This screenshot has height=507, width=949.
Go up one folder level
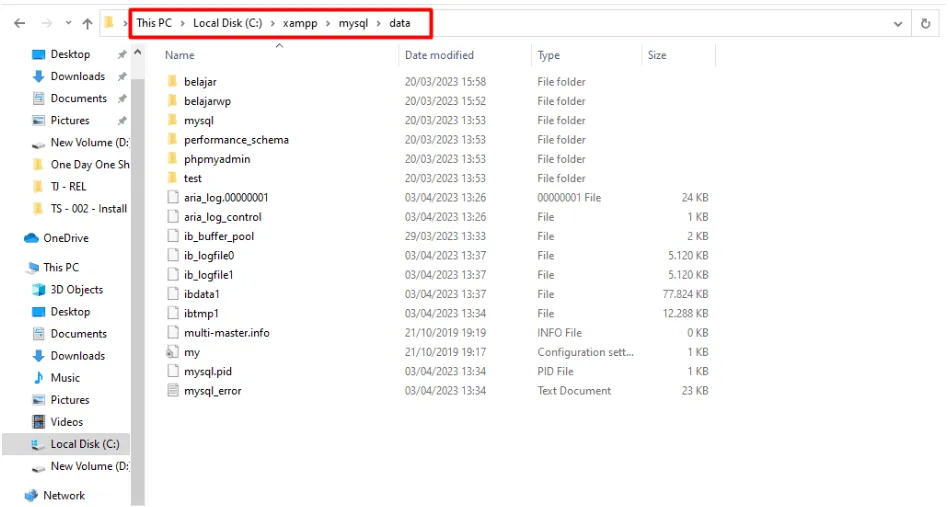pyautogui.click(x=88, y=24)
